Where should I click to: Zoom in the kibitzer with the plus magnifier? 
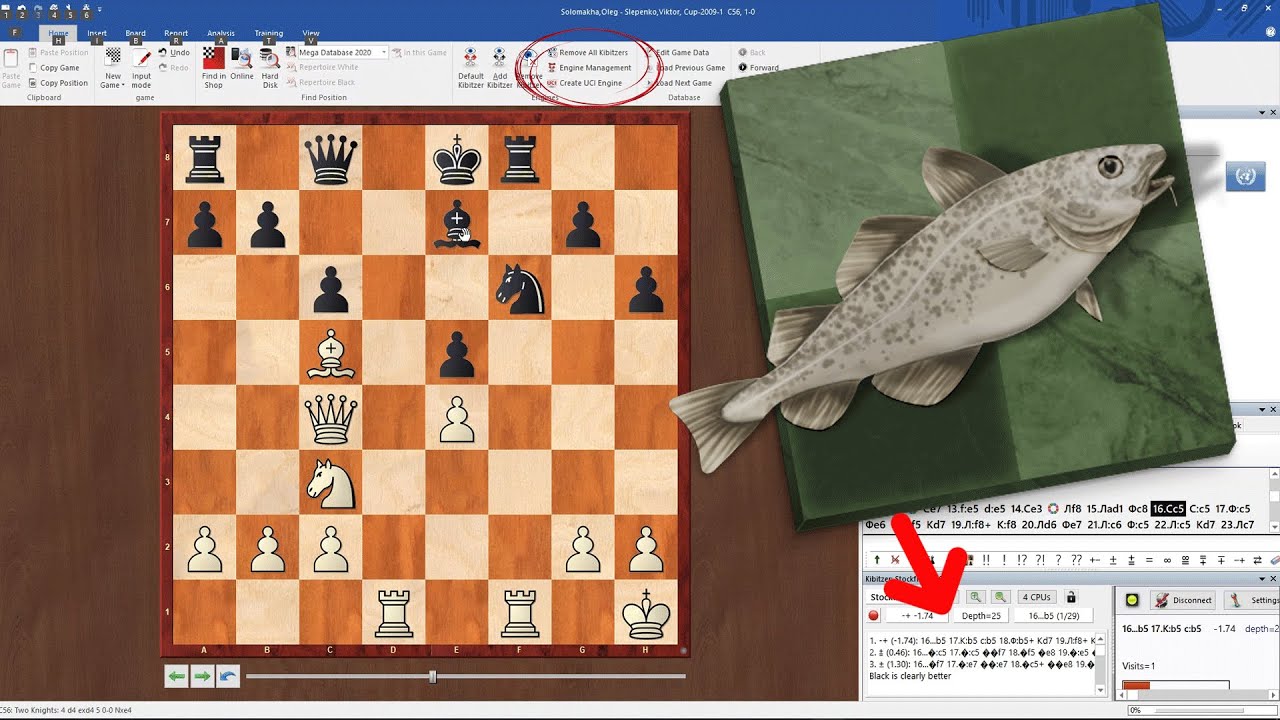coord(975,597)
